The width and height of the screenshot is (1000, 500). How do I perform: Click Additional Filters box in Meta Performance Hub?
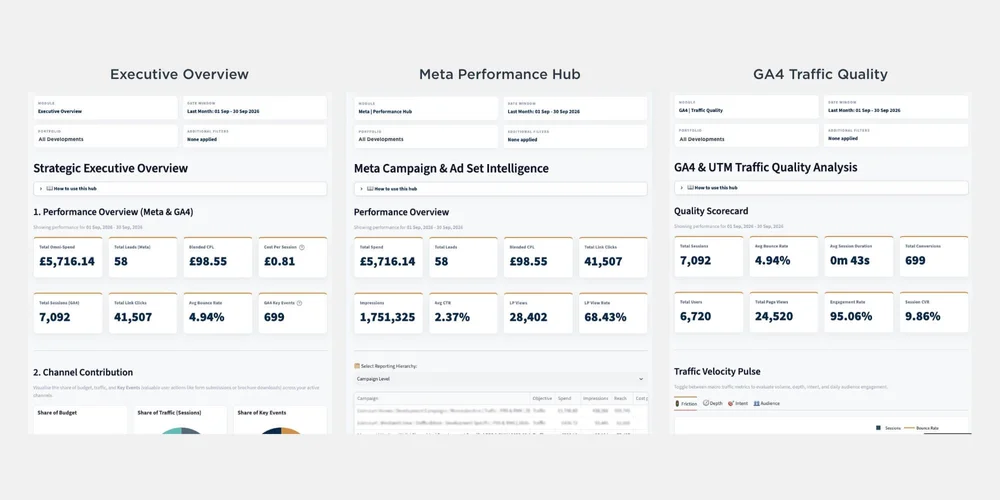click(575, 136)
